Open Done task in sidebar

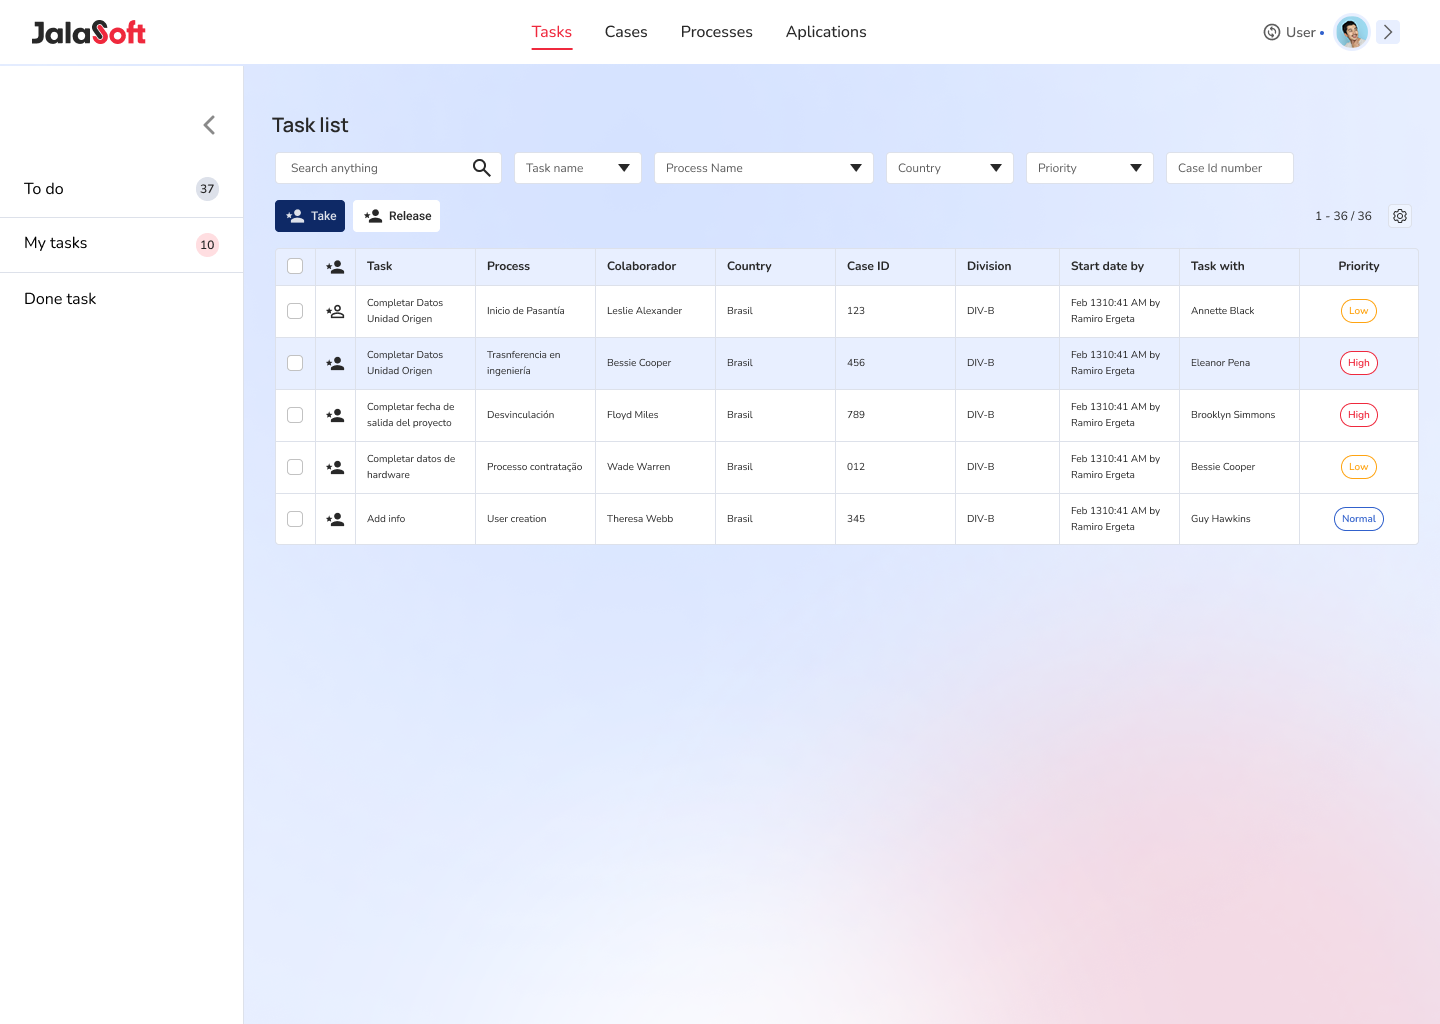click(x=121, y=299)
